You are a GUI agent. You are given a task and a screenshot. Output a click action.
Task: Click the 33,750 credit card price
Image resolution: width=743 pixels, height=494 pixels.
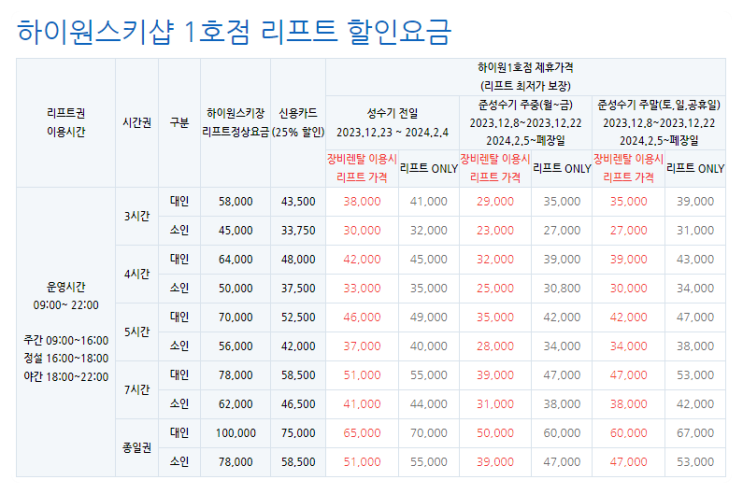pyautogui.click(x=298, y=231)
